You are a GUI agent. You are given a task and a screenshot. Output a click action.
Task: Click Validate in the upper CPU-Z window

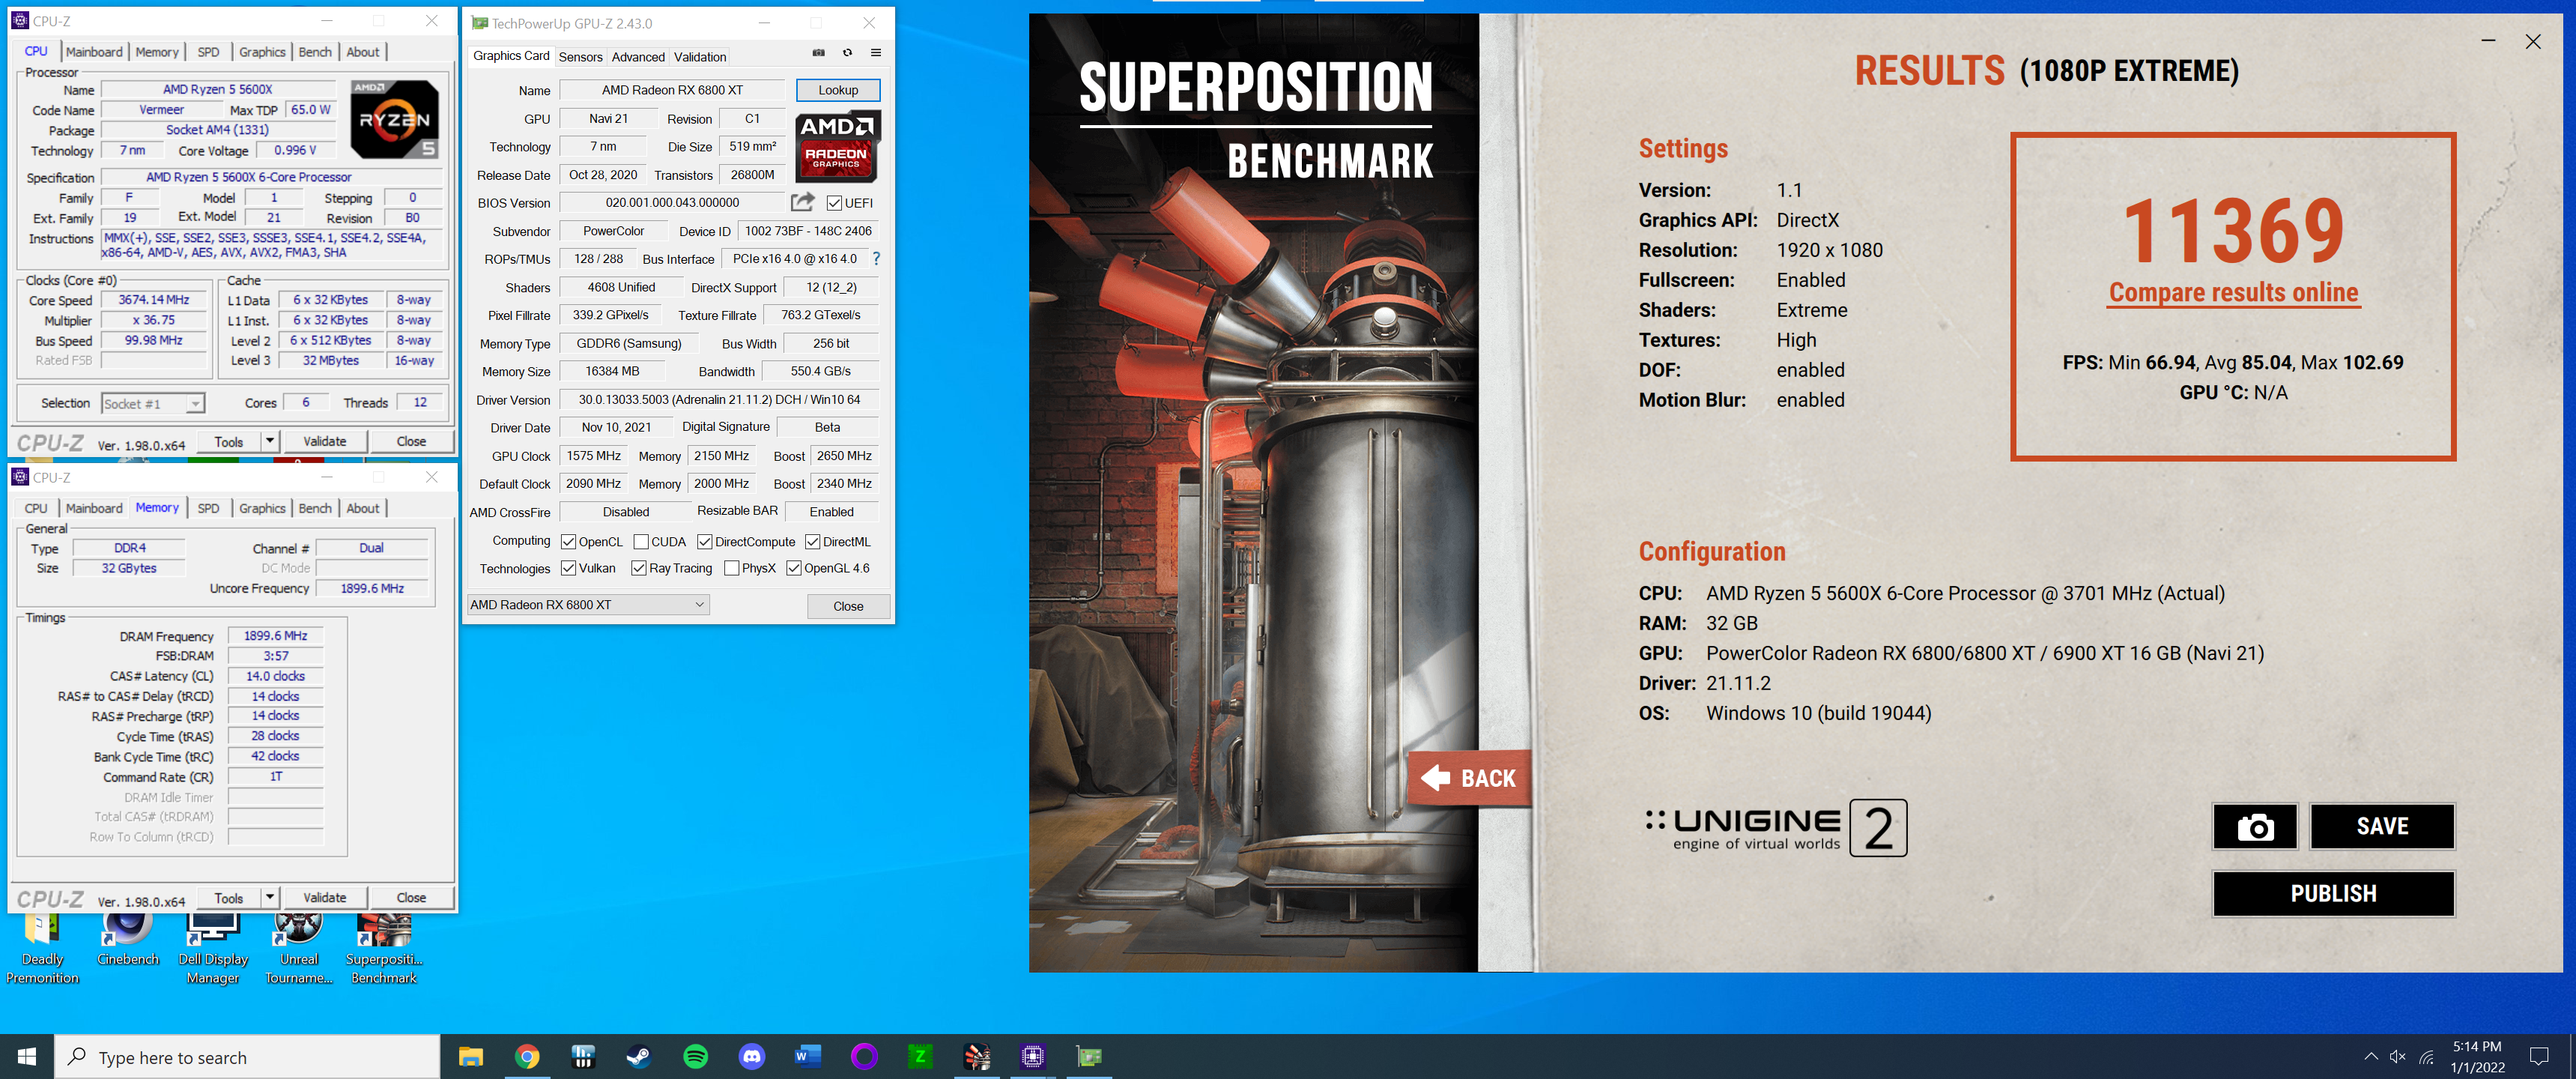coord(324,441)
